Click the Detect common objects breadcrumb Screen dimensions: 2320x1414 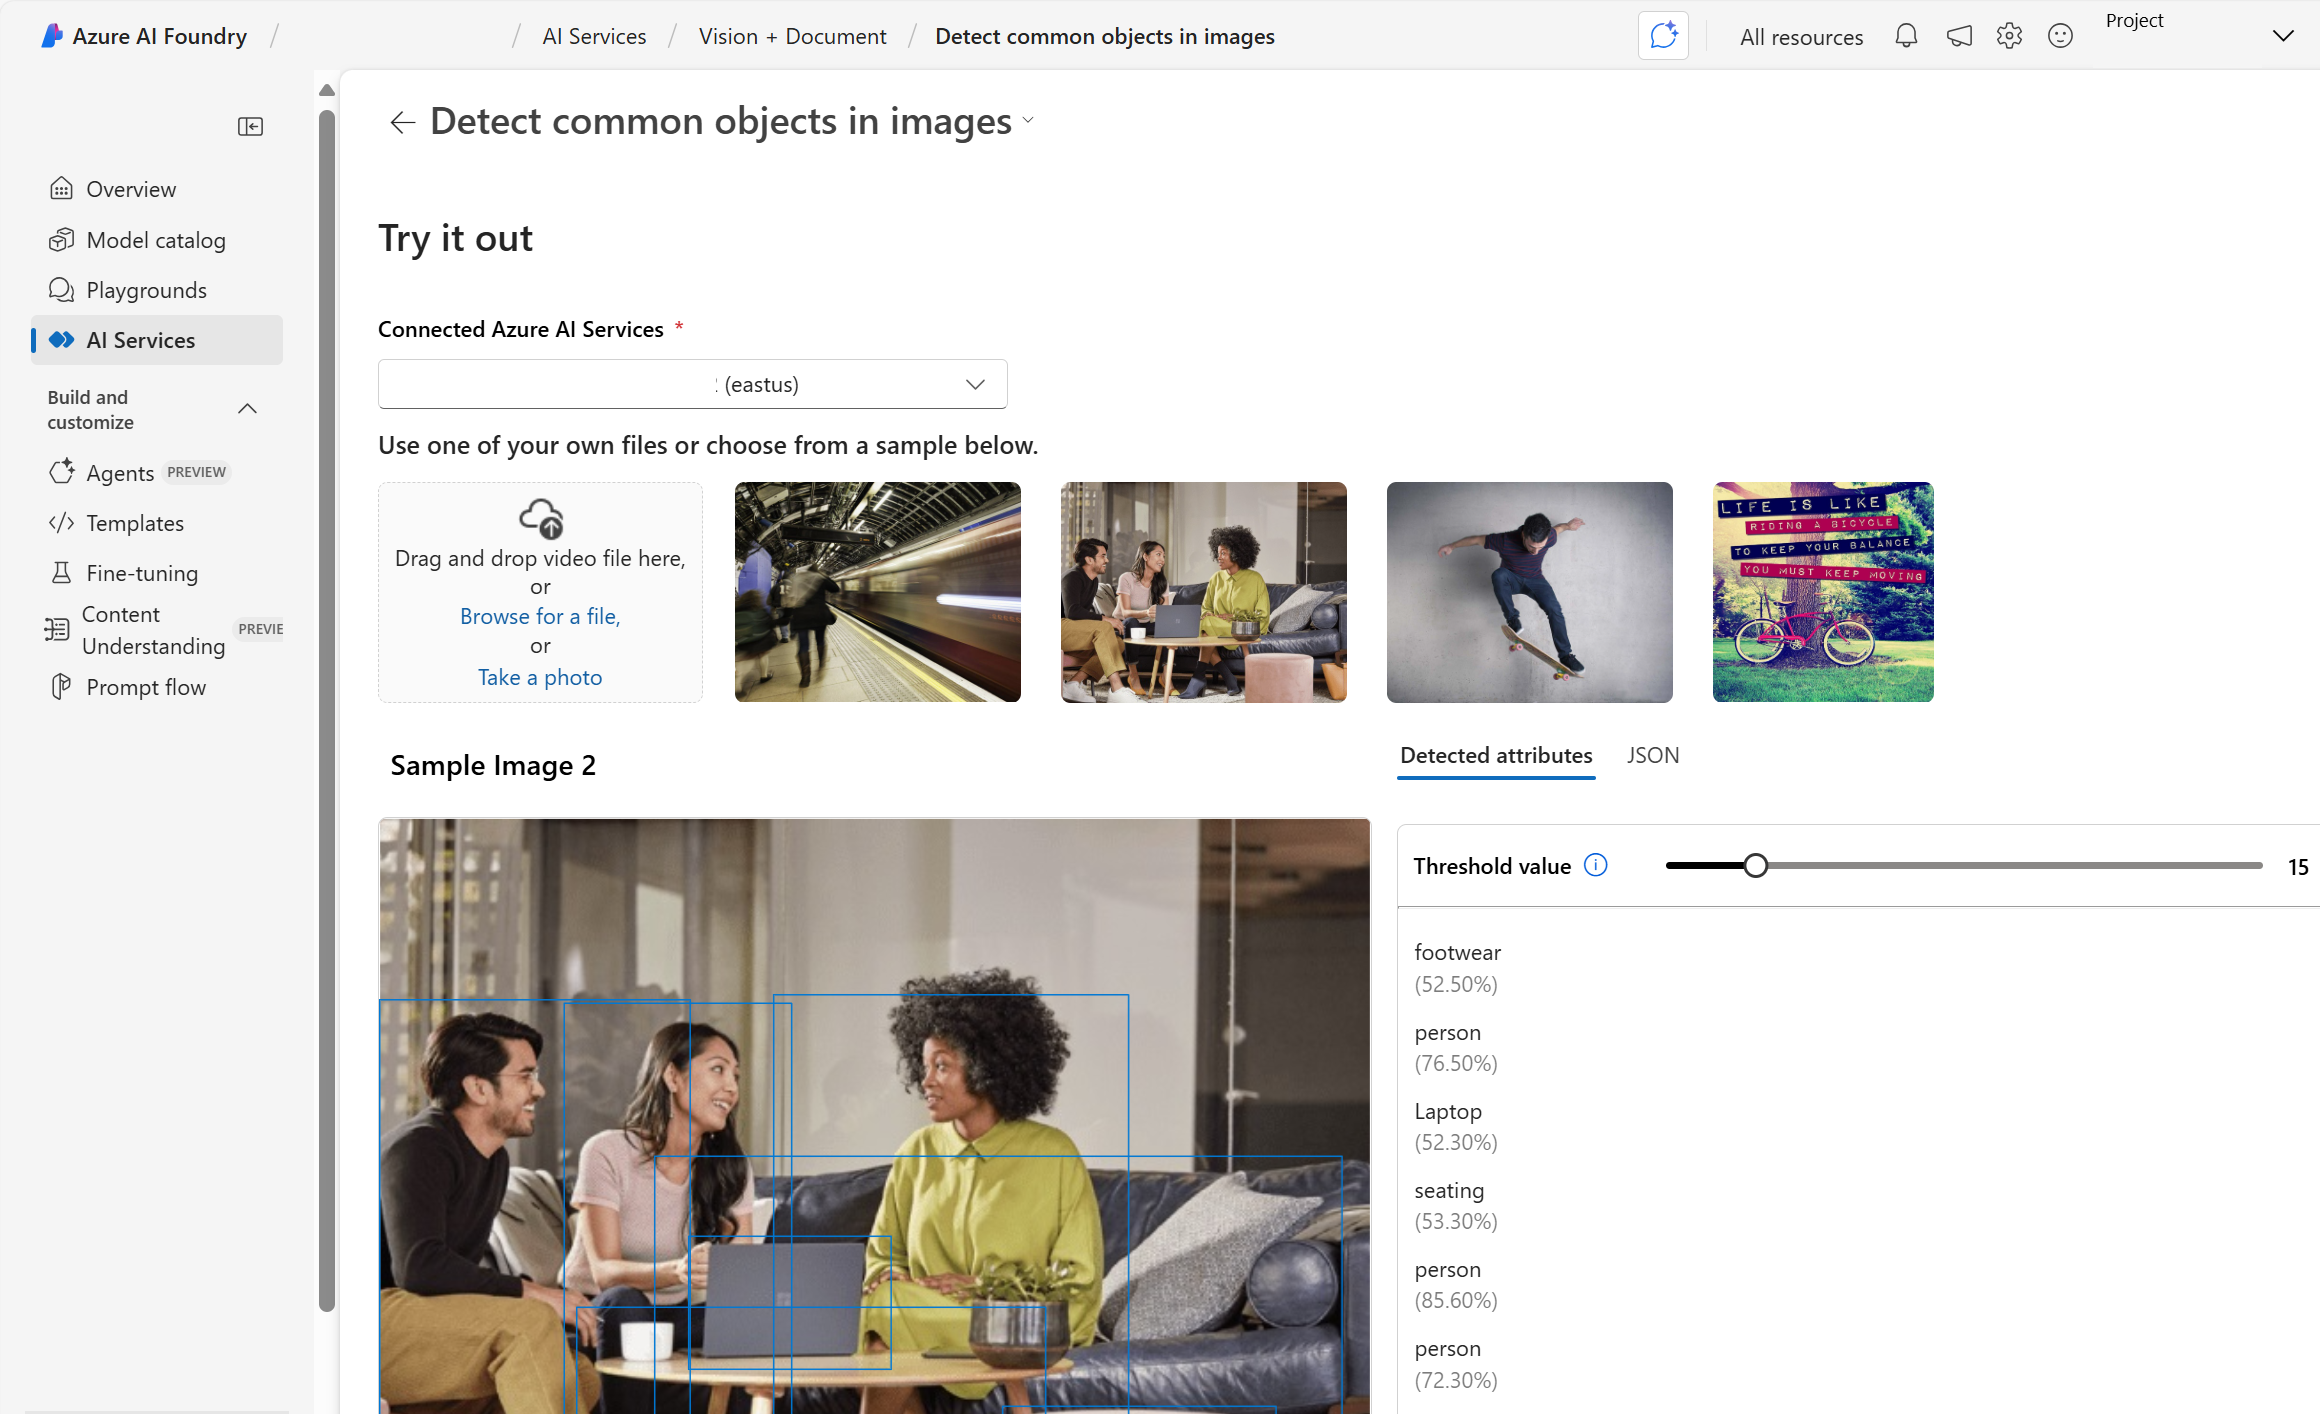click(1104, 36)
